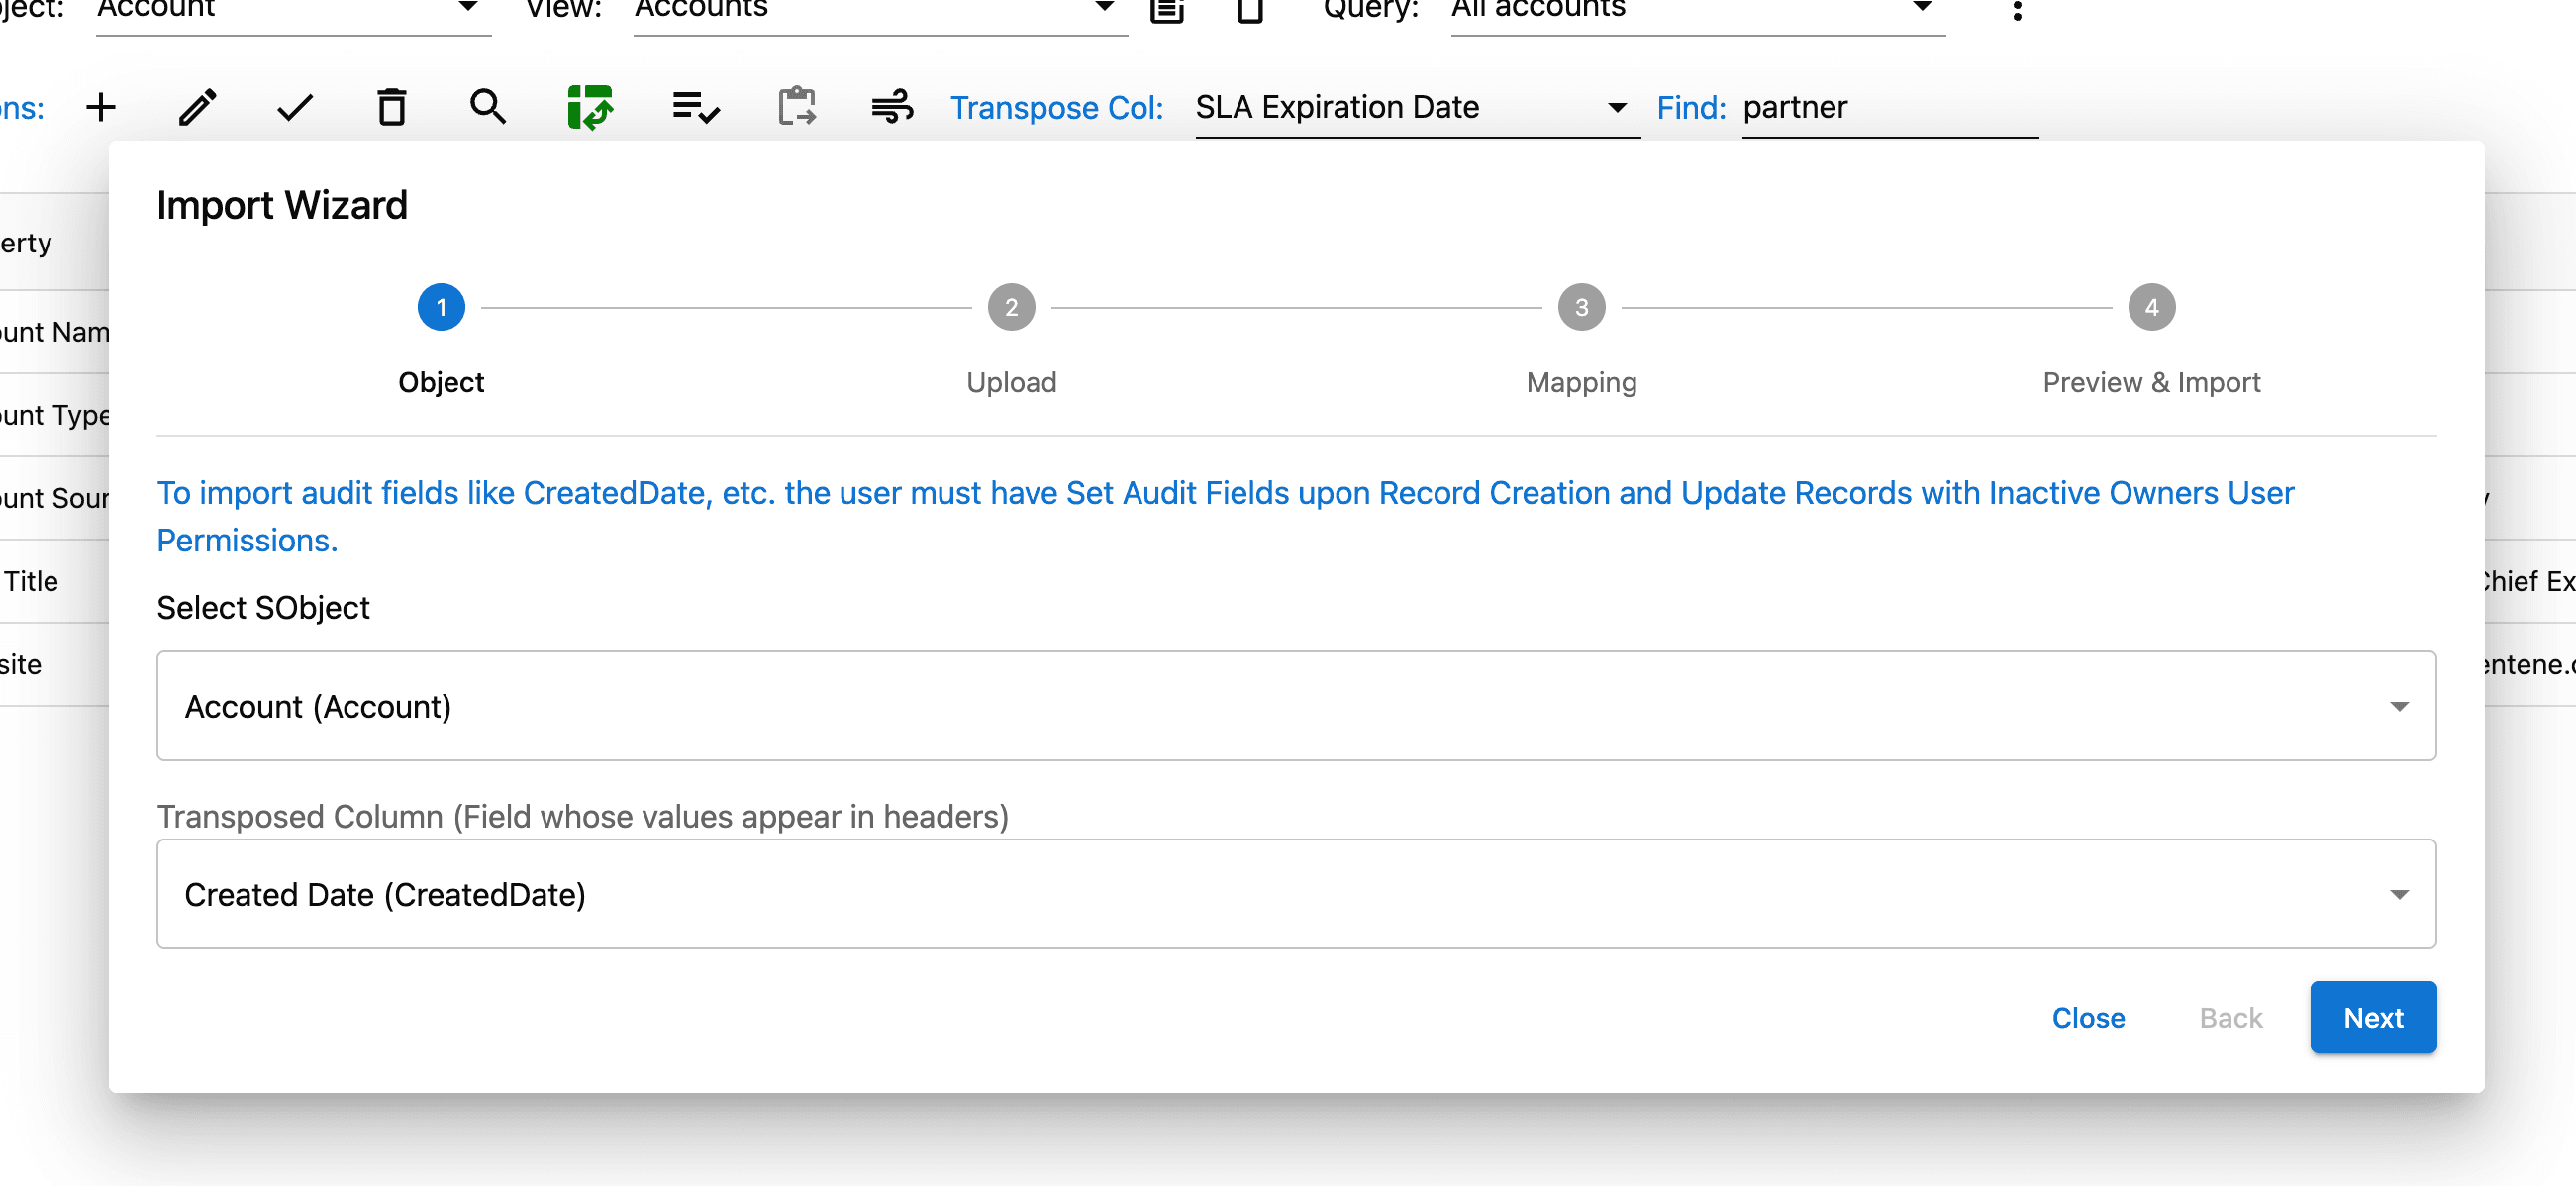Viewport: 2576px width, 1186px height.
Task: Expand the All accounts query dropdown
Action: (x=1696, y=10)
